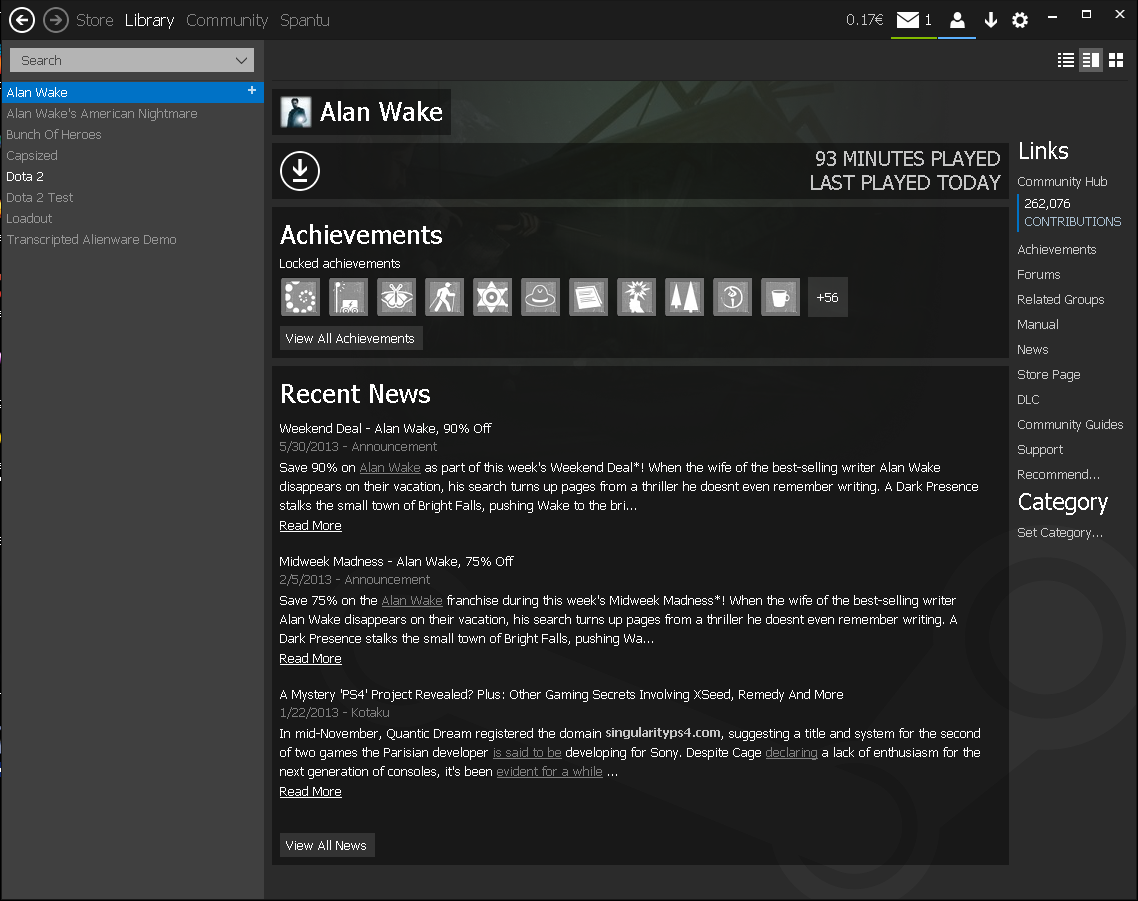Open the Support link

click(1040, 450)
